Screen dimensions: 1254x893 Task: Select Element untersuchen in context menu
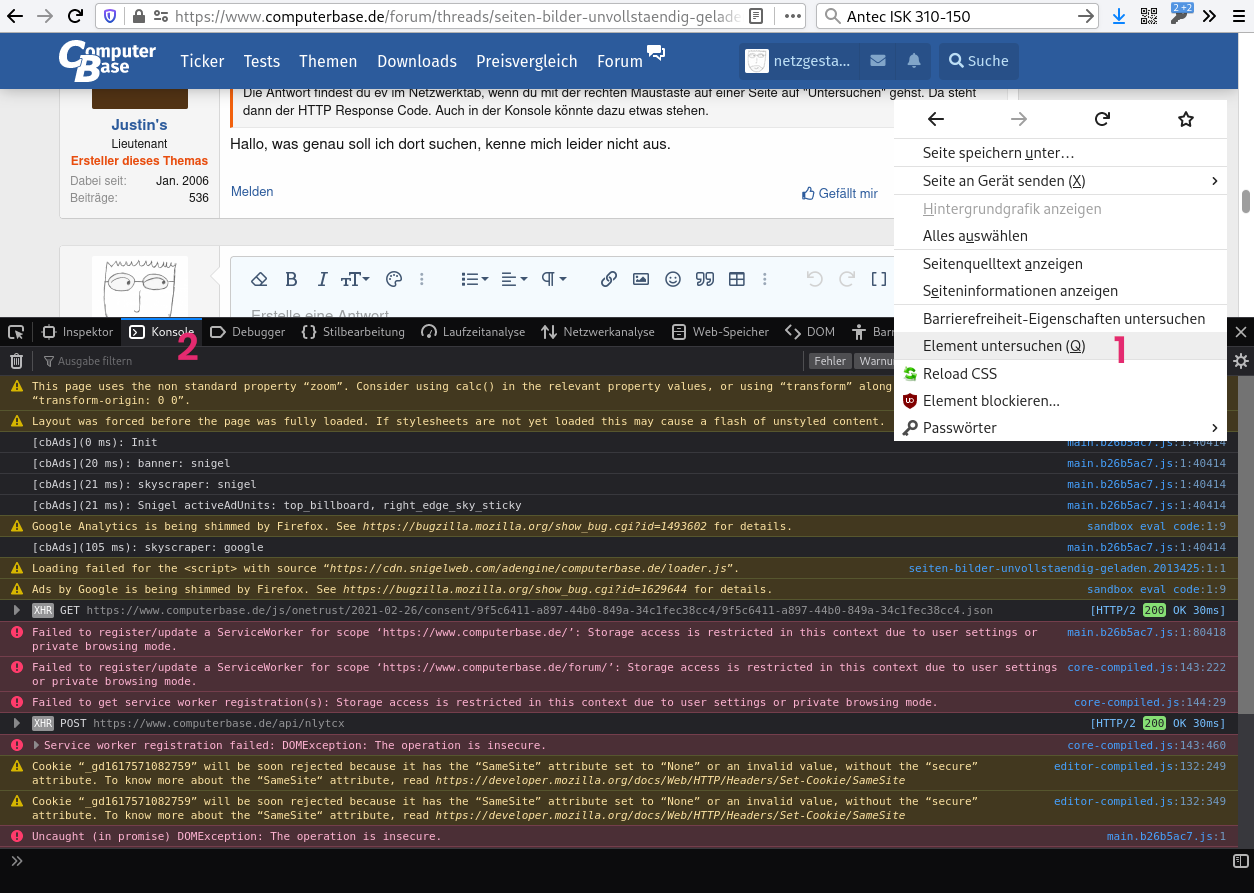click(1060, 346)
